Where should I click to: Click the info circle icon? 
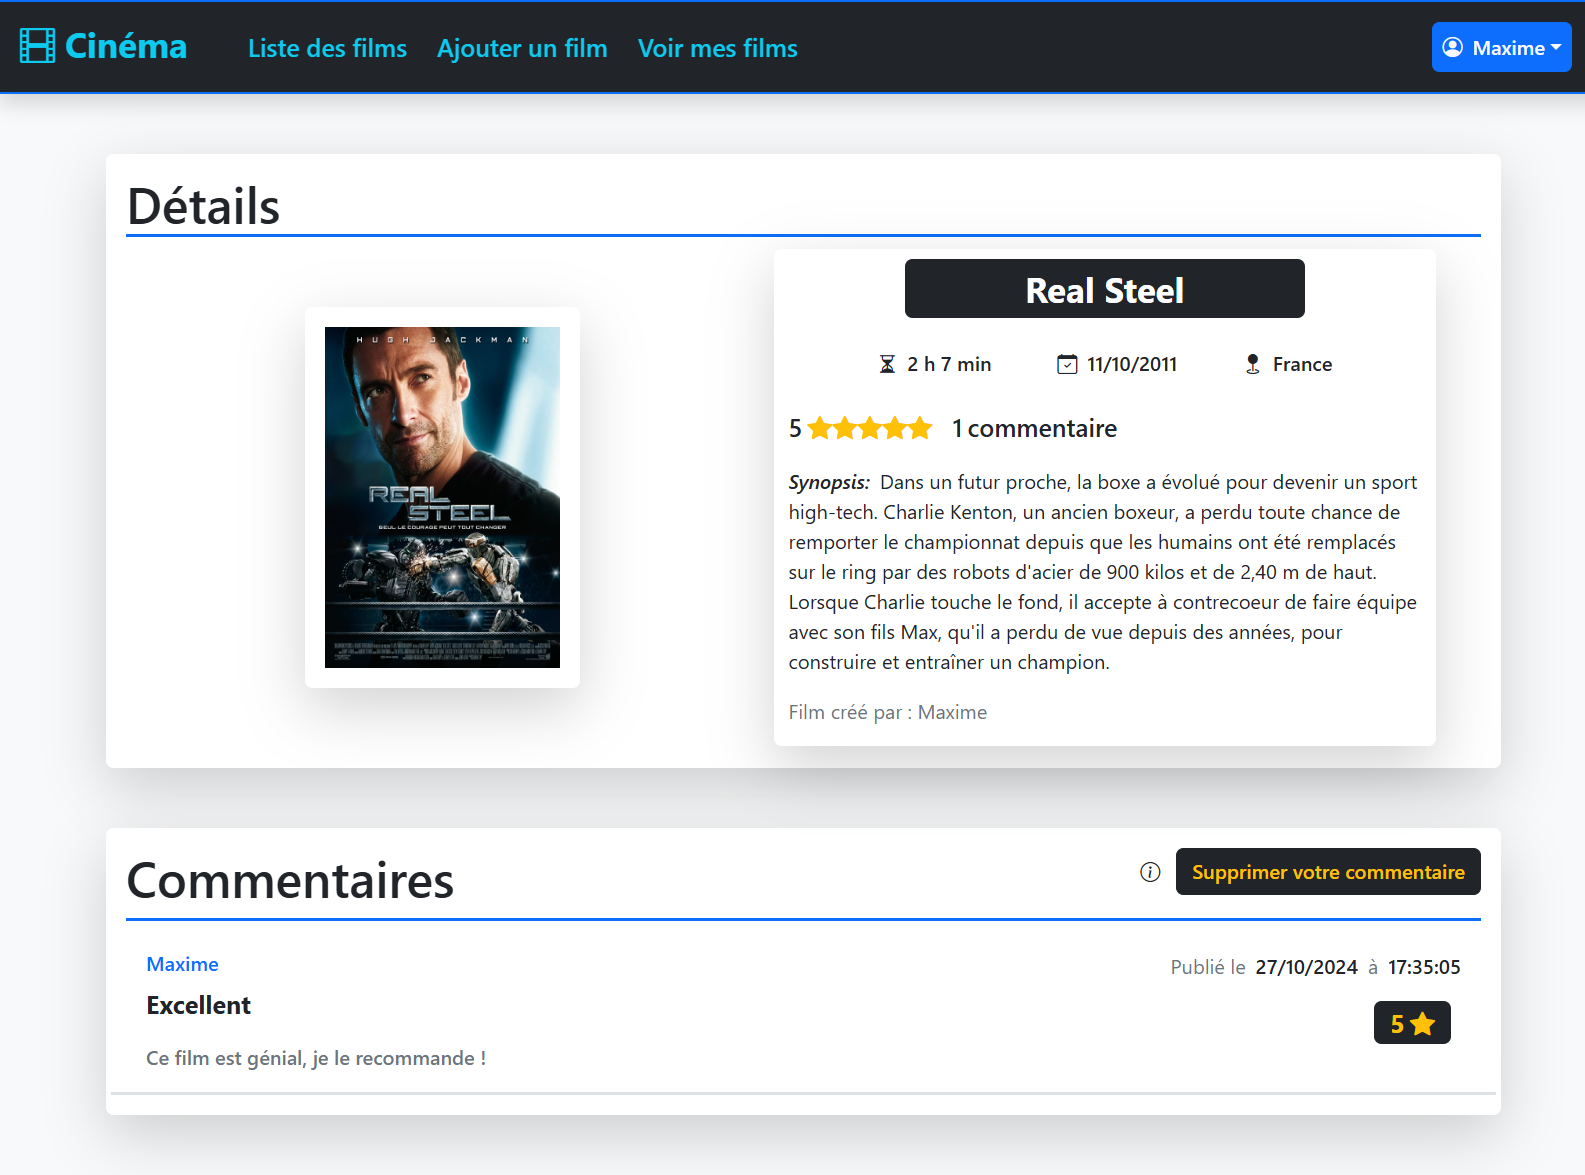(x=1150, y=872)
